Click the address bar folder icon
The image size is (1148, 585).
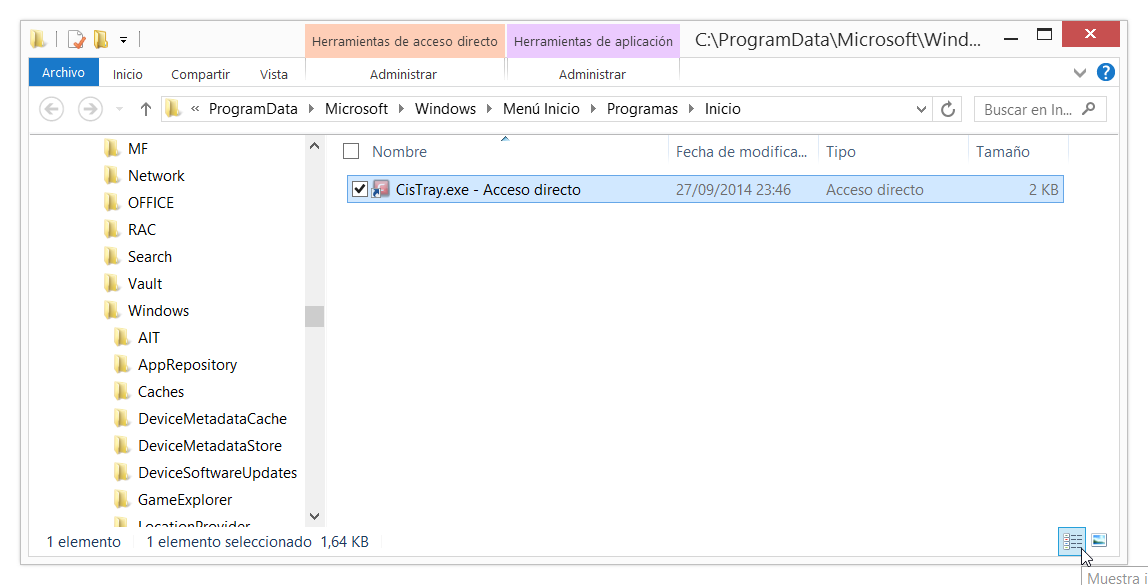pyautogui.click(x=173, y=109)
